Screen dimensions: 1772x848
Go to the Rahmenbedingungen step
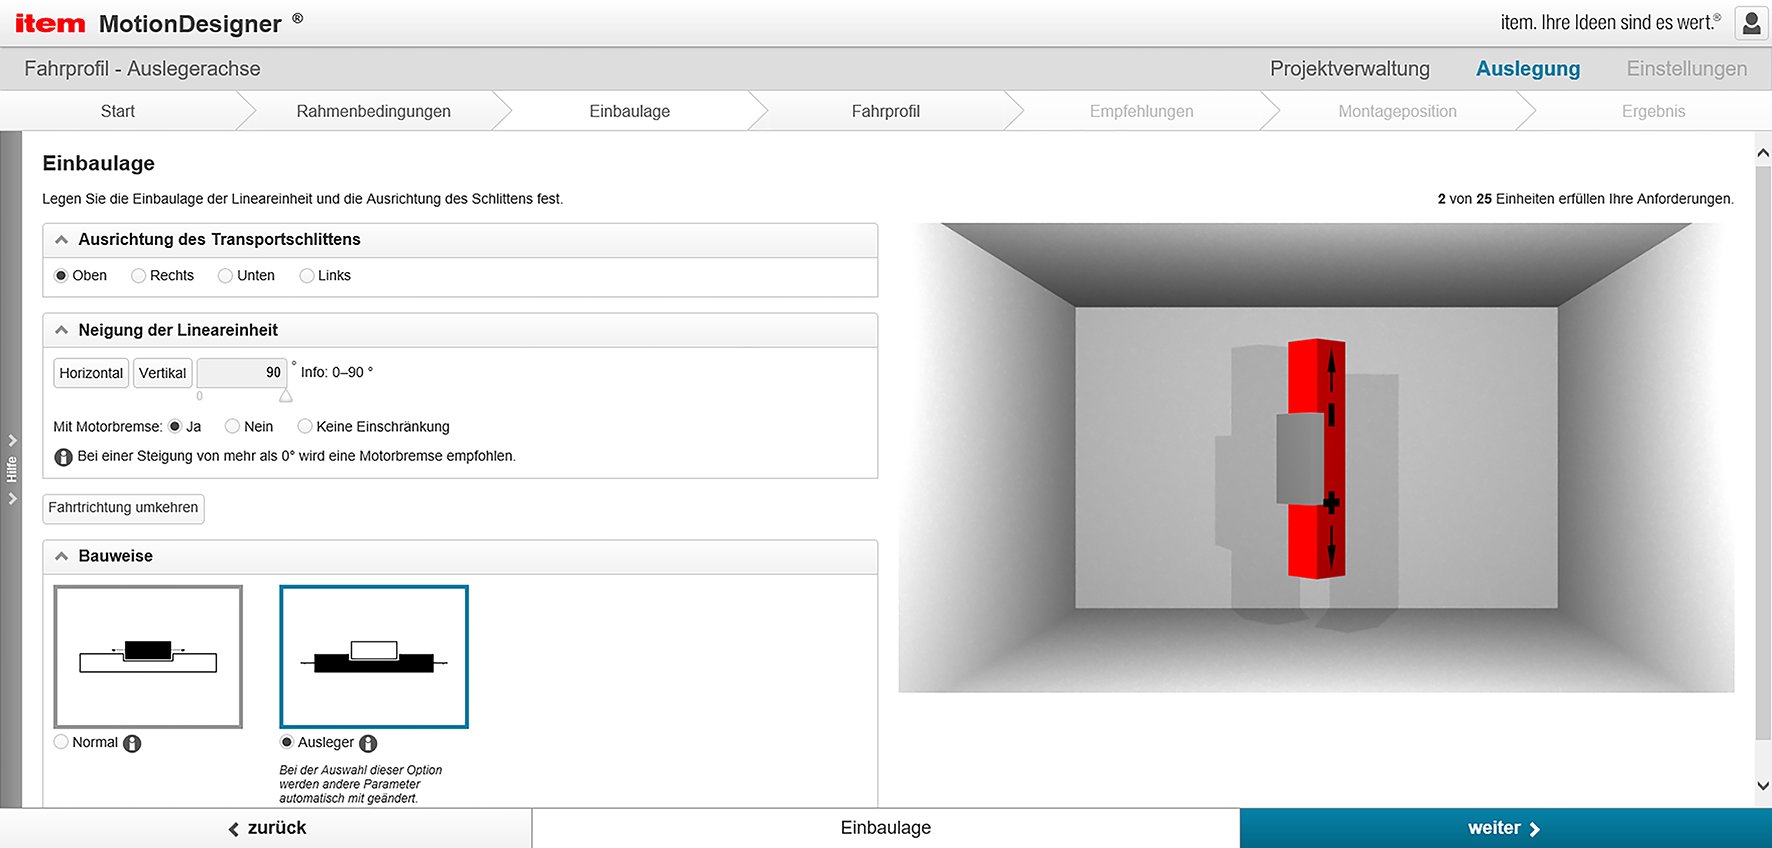373,111
